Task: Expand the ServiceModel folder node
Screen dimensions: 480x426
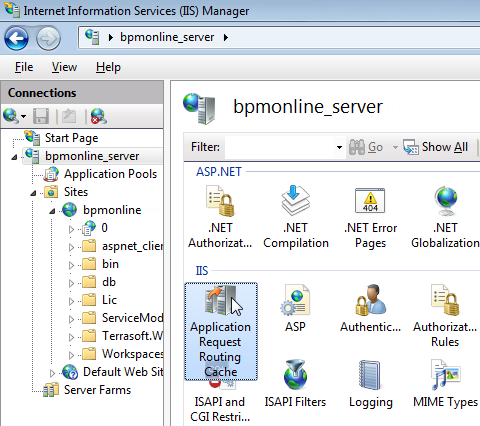Action: pyautogui.click(x=71, y=319)
